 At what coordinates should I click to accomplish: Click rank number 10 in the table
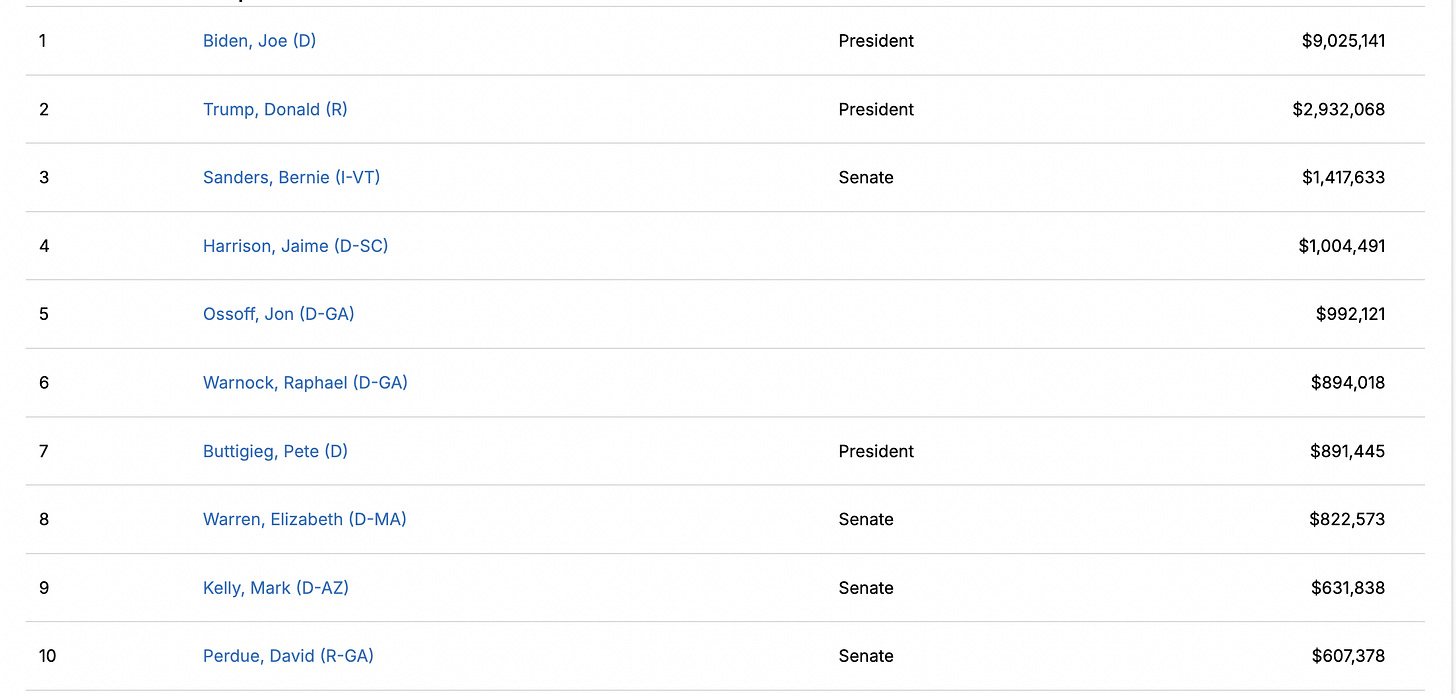tap(48, 656)
